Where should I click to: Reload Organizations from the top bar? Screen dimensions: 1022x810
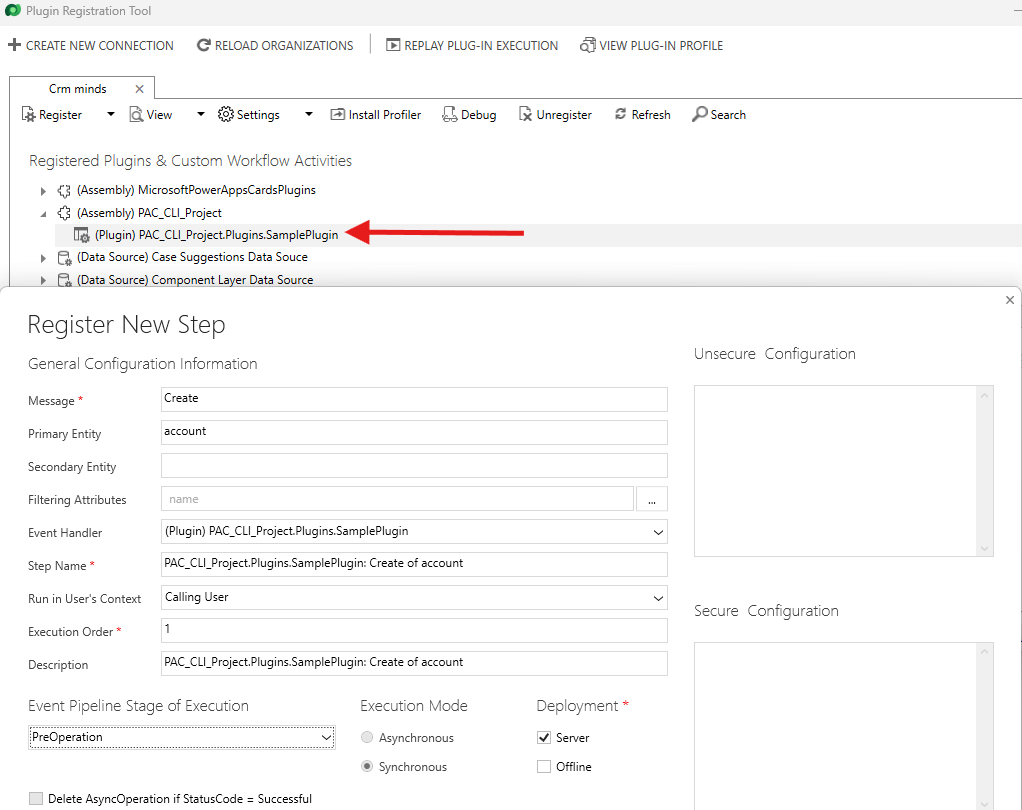pyautogui.click(x=204, y=45)
